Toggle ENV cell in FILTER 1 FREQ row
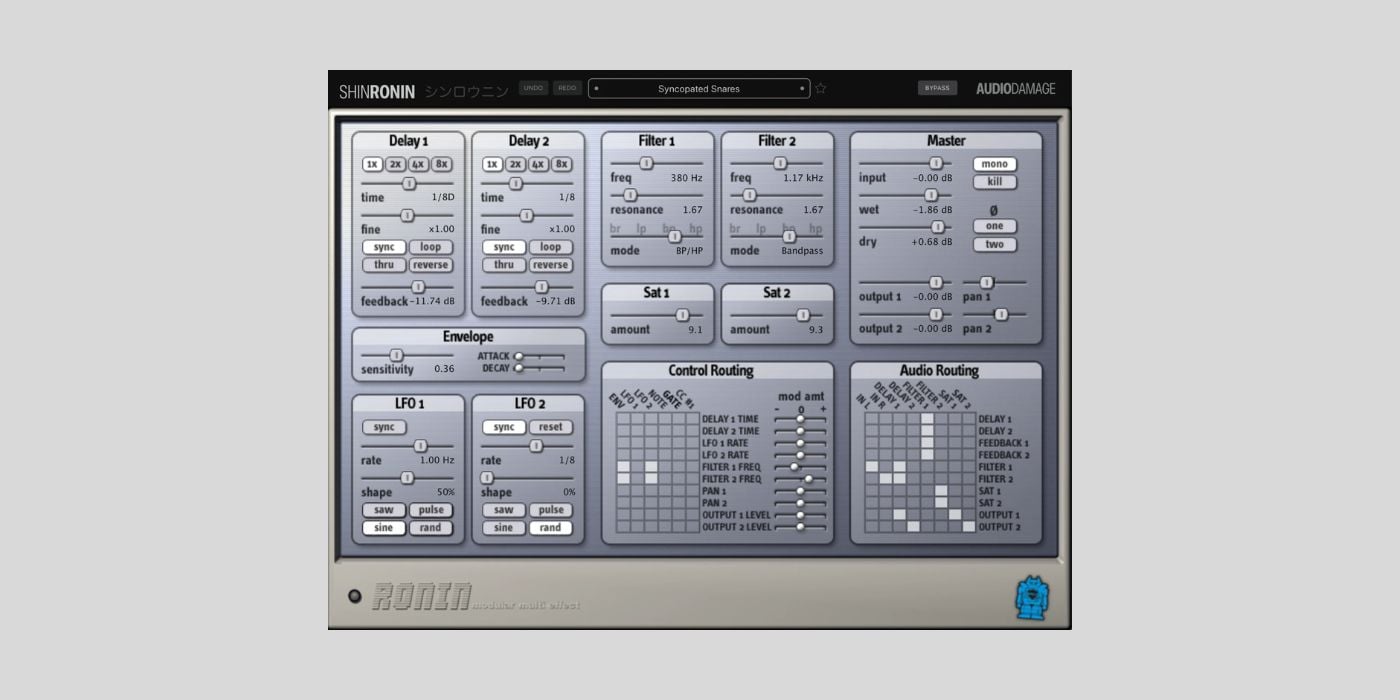Screen dimensions: 1400x700 pyautogui.click(x=624, y=467)
